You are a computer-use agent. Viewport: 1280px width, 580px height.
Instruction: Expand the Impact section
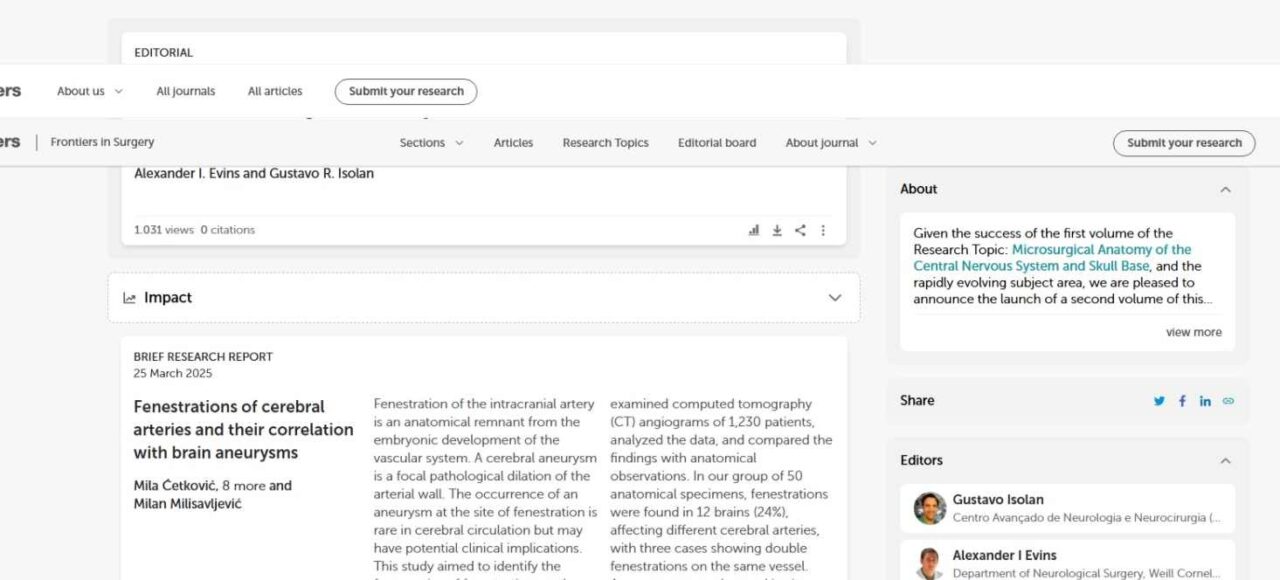[x=835, y=298]
